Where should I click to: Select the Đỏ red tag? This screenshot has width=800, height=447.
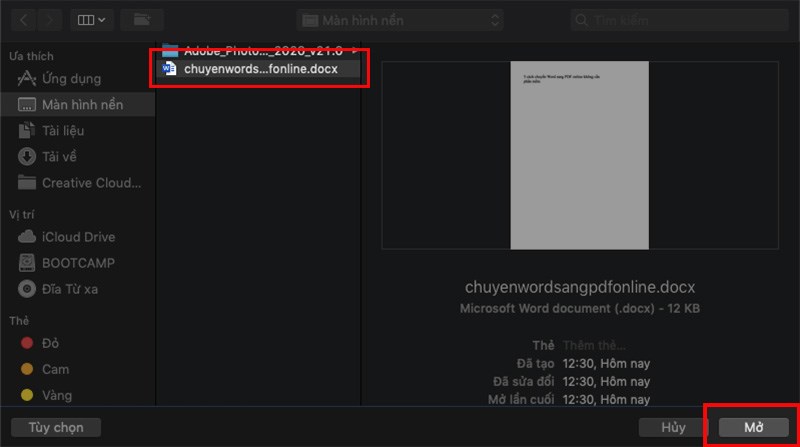click(78, 343)
